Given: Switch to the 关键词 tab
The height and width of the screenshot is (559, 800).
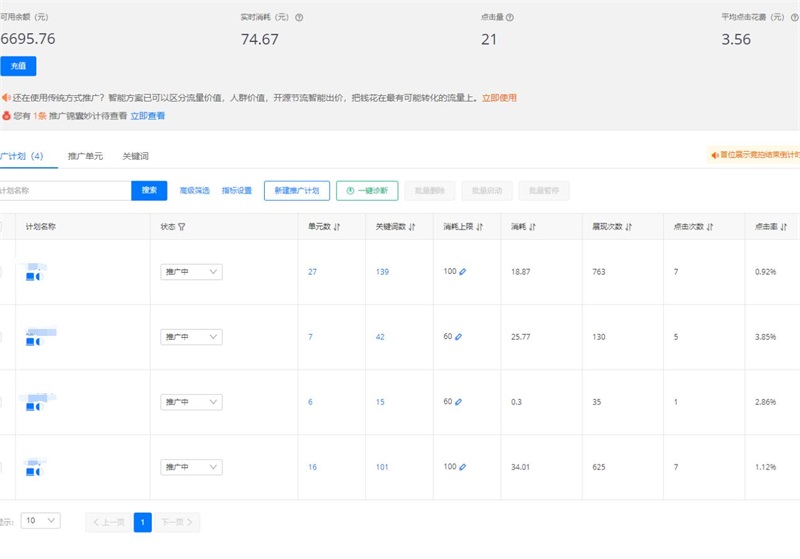Looking at the screenshot, I should pyautogui.click(x=135, y=156).
